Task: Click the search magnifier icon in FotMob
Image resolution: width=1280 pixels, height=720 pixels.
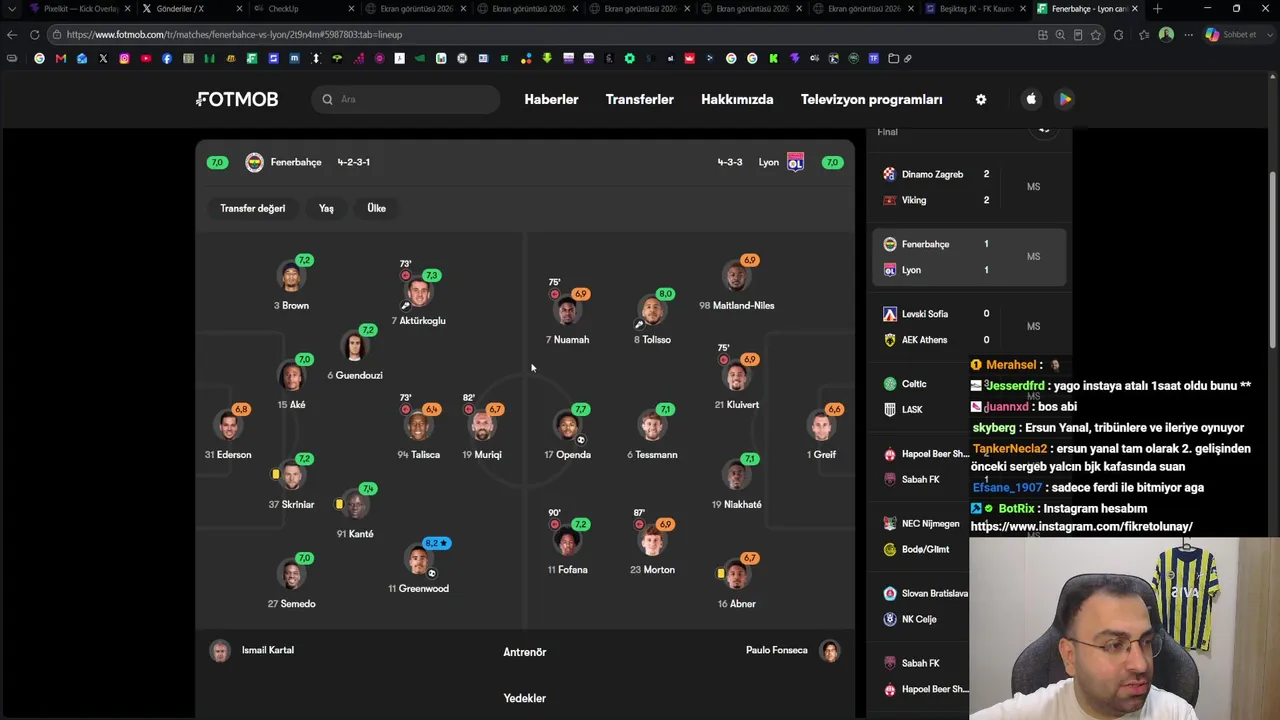Action: point(327,99)
